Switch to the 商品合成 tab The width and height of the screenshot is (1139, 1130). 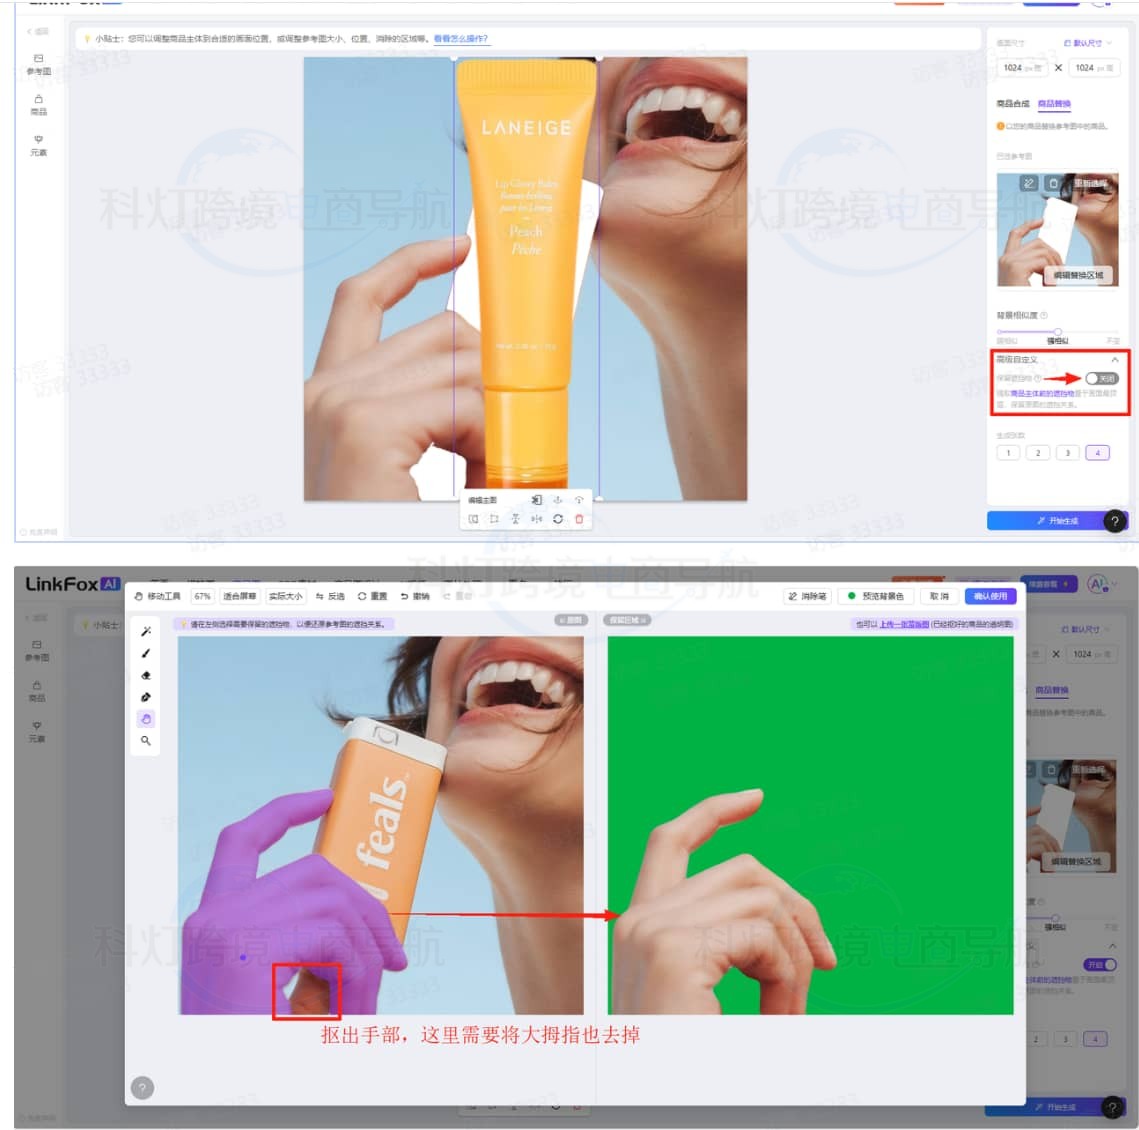1012,104
